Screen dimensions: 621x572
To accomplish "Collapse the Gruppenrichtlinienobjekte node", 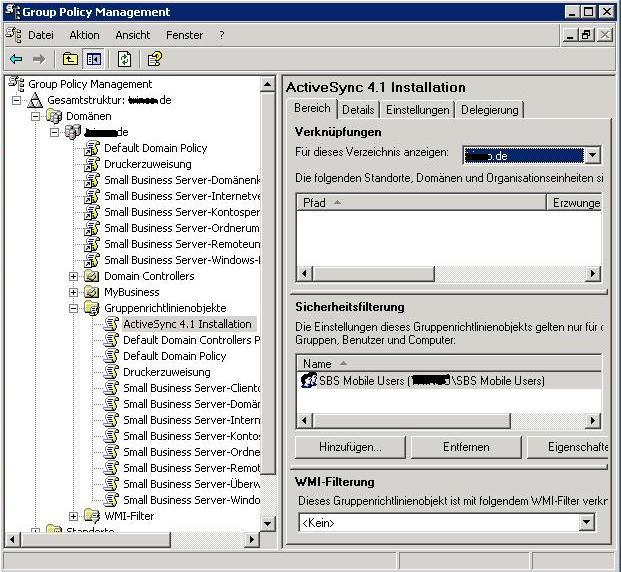I will click(74, 308).
